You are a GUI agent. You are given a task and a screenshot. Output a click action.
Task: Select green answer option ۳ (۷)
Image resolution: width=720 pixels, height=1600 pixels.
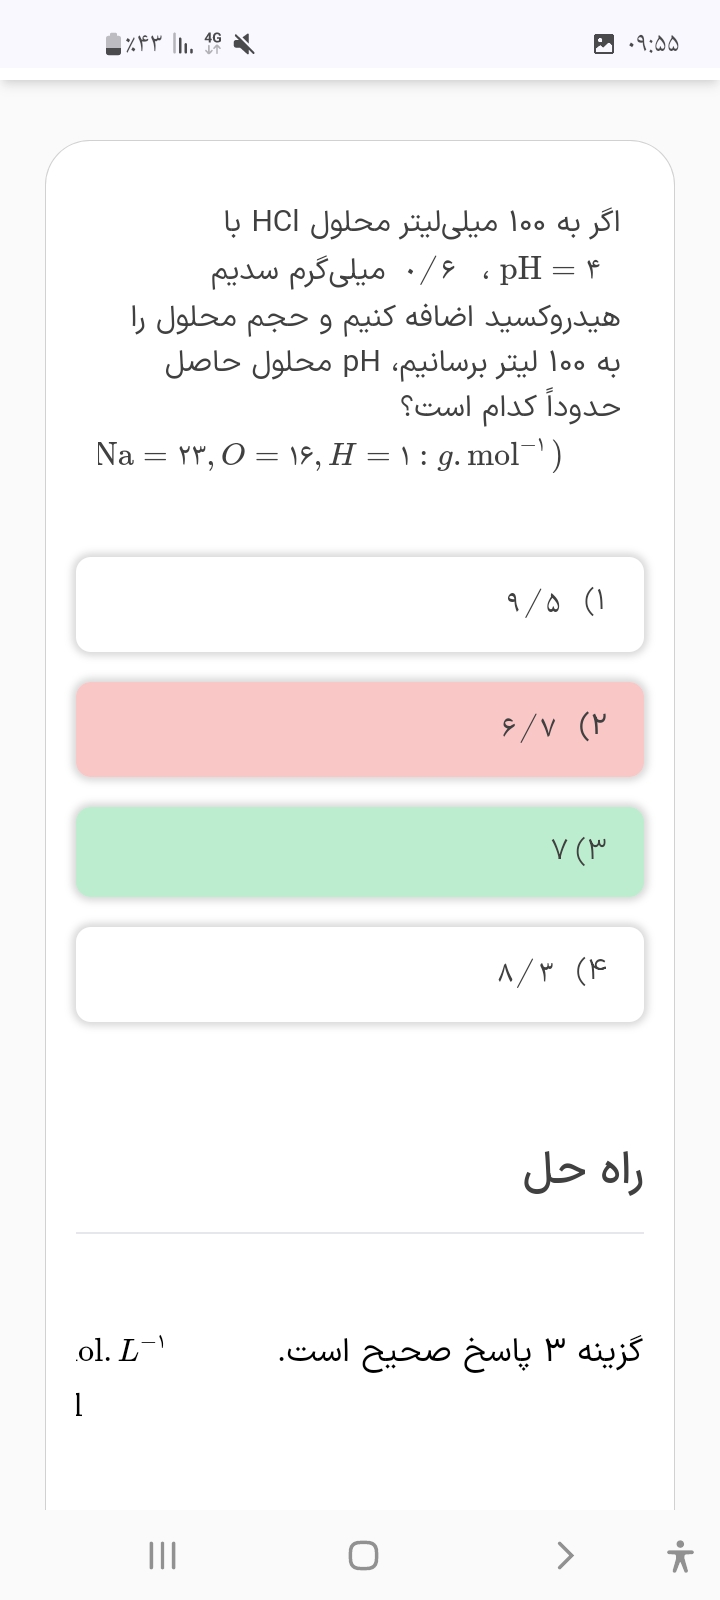[x=360, y=851]
